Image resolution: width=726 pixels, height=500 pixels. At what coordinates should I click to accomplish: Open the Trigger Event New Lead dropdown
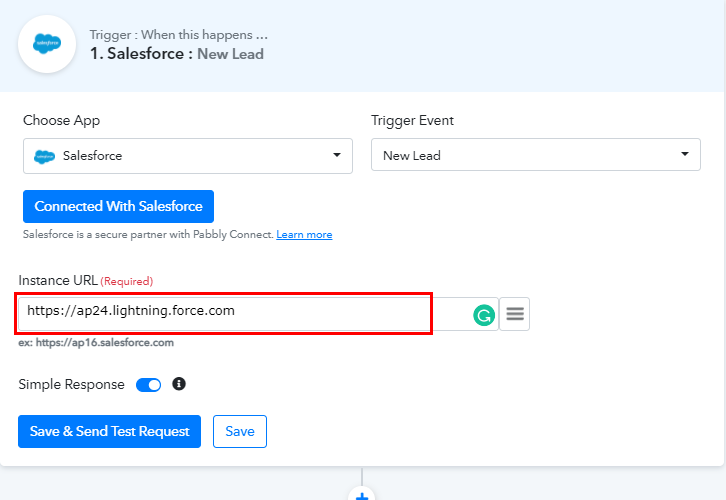coord(536,155)
